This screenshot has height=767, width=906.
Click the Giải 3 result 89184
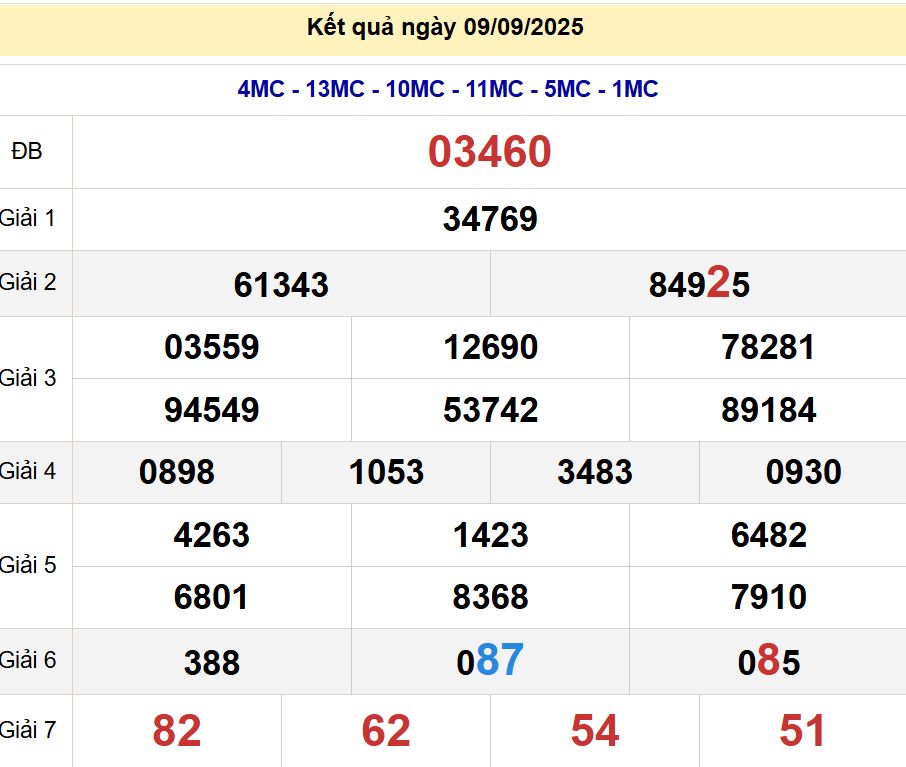click(x=768, y=410)
